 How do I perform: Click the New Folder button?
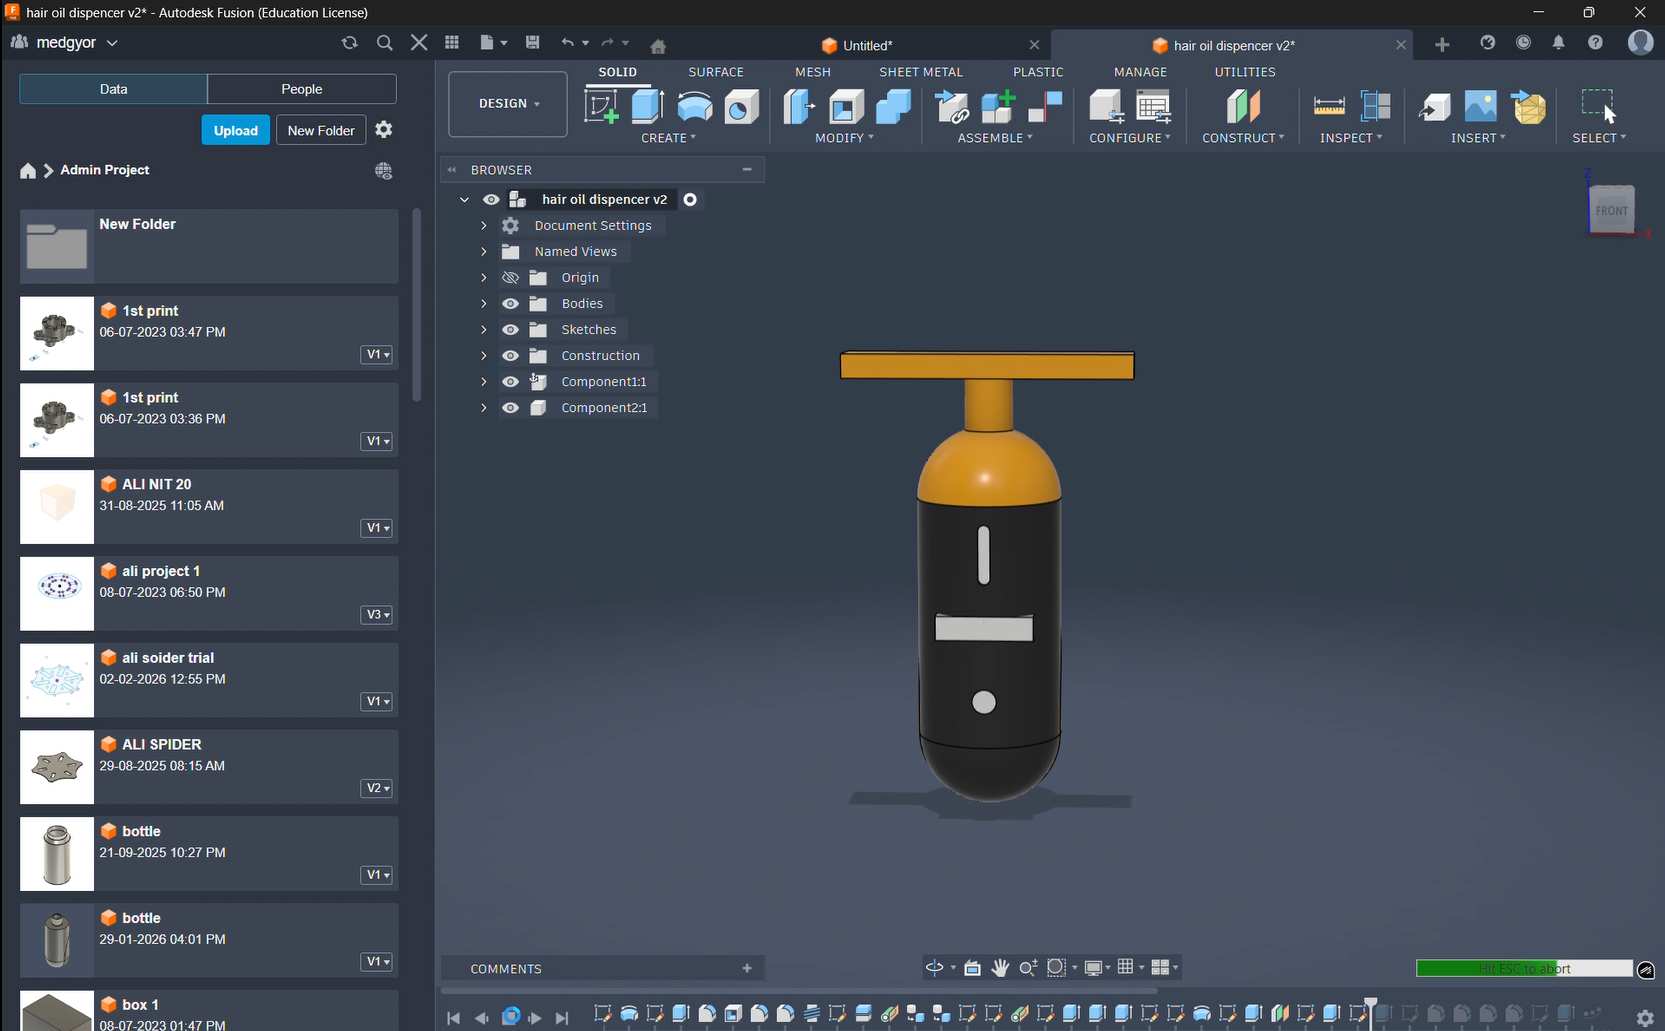pos(320,130)
